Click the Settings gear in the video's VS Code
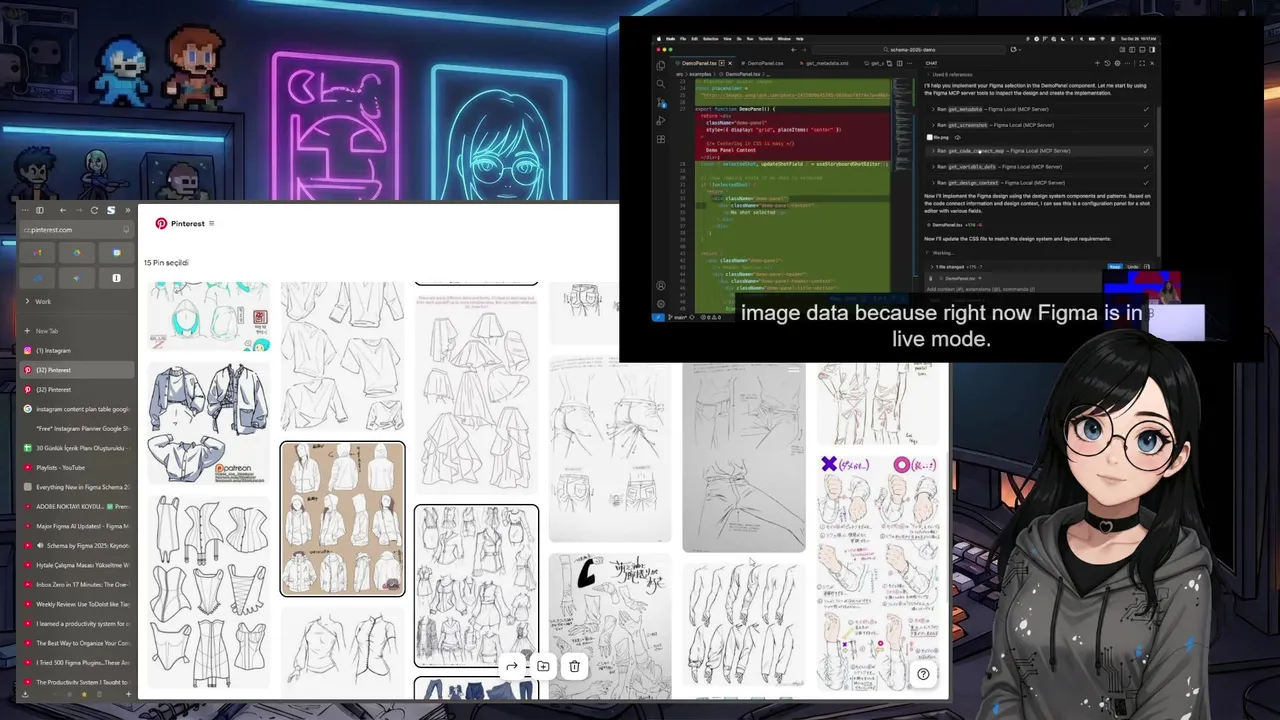This screenshot has width=1280, height=720. click(x=660, y=303)
